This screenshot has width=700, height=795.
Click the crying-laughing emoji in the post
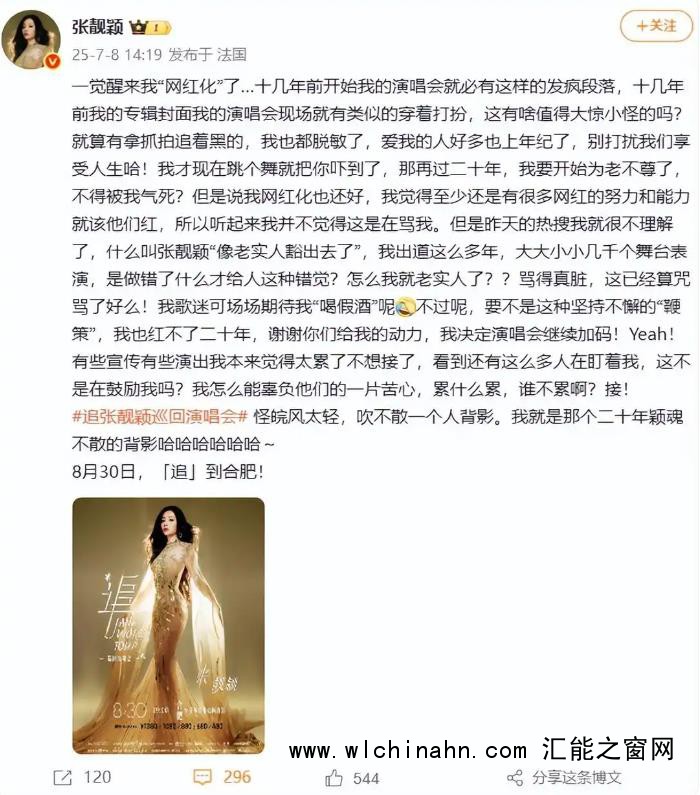coord(405,307)
